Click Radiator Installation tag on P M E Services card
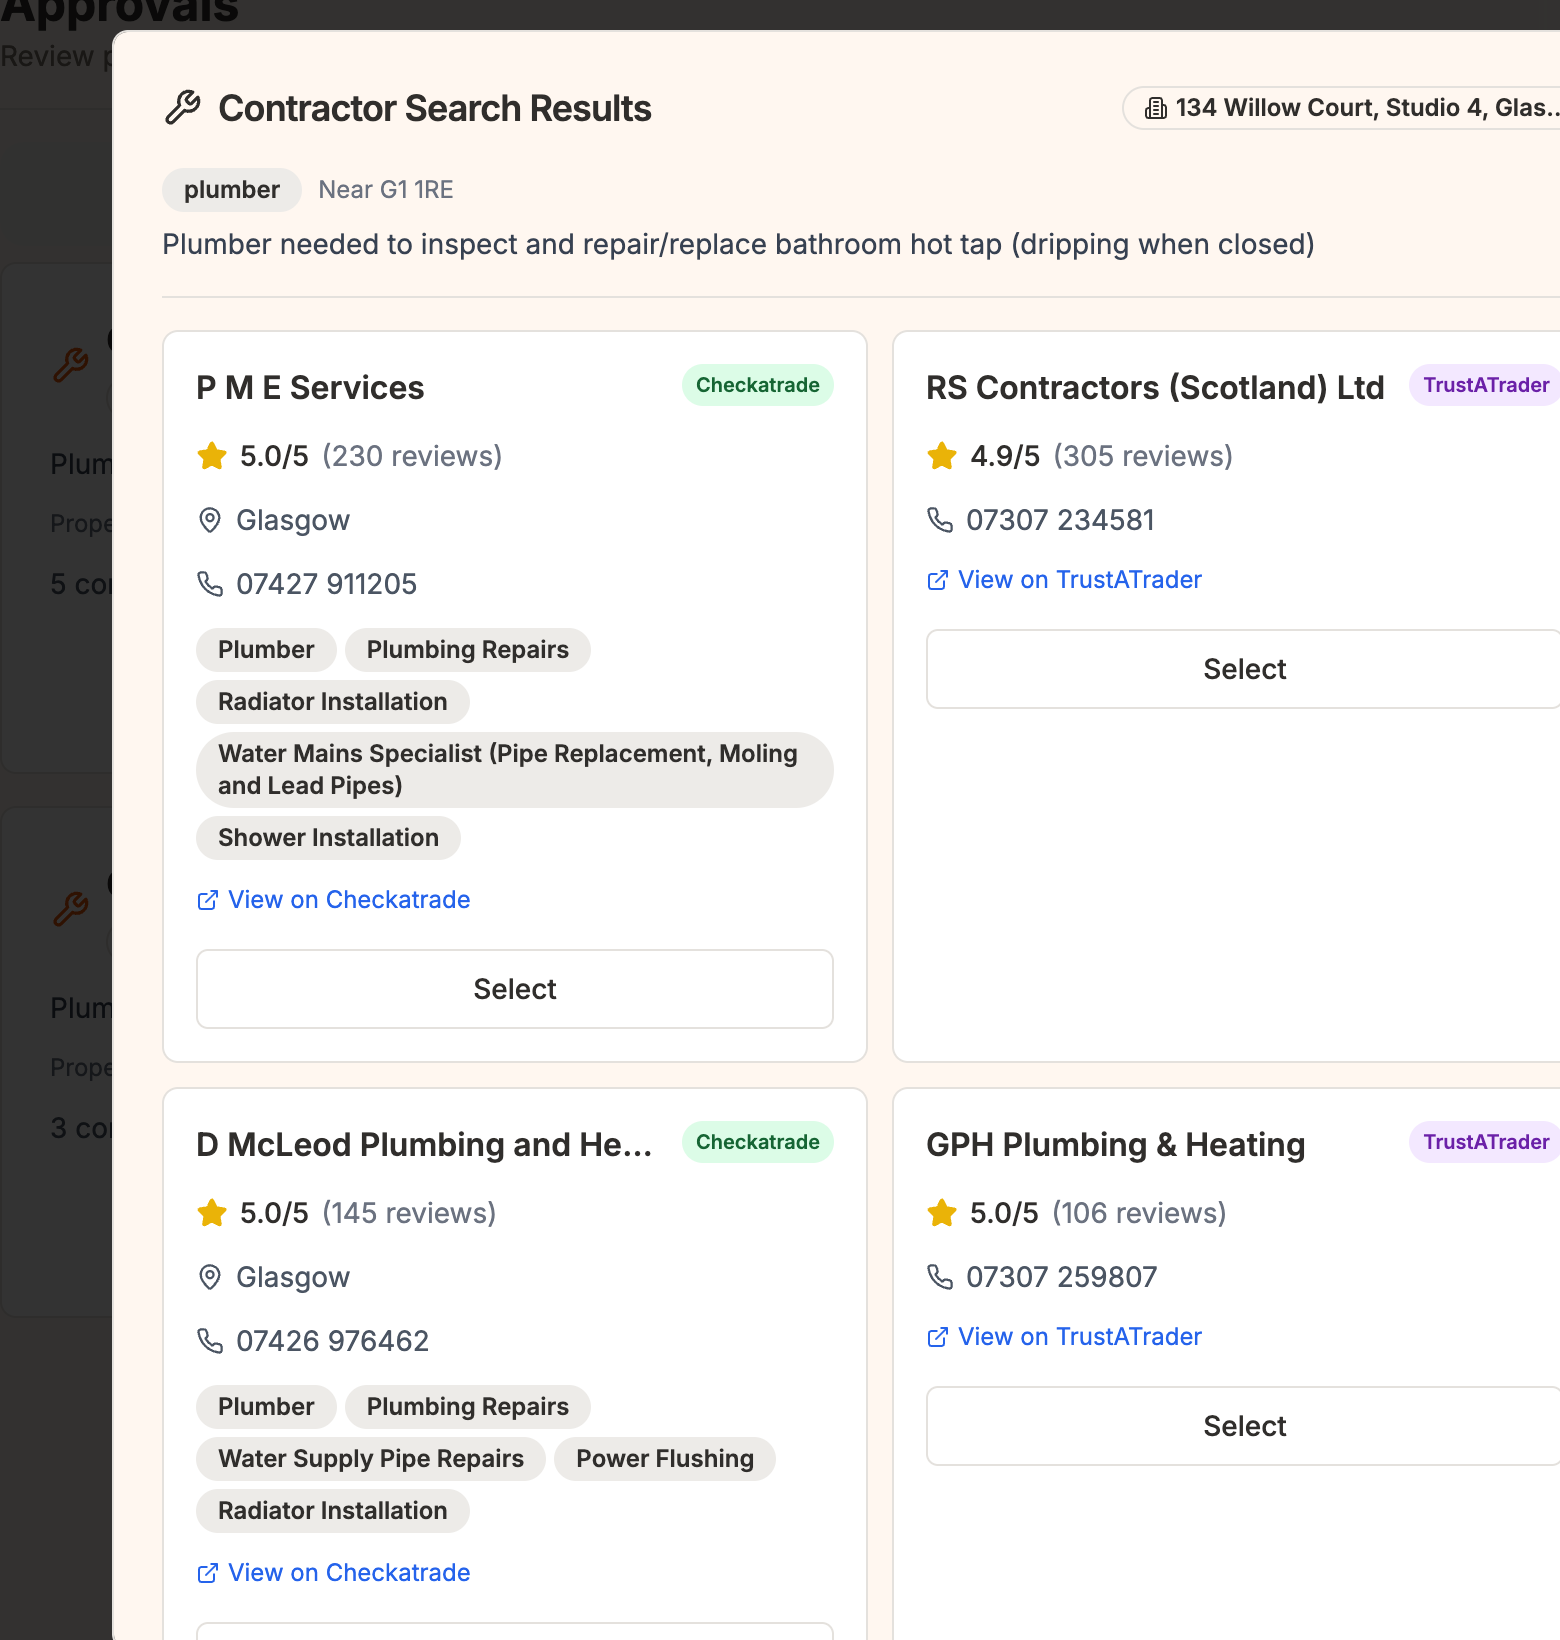The width and height of the screenshot is (1560, 1640). [333, 702]
